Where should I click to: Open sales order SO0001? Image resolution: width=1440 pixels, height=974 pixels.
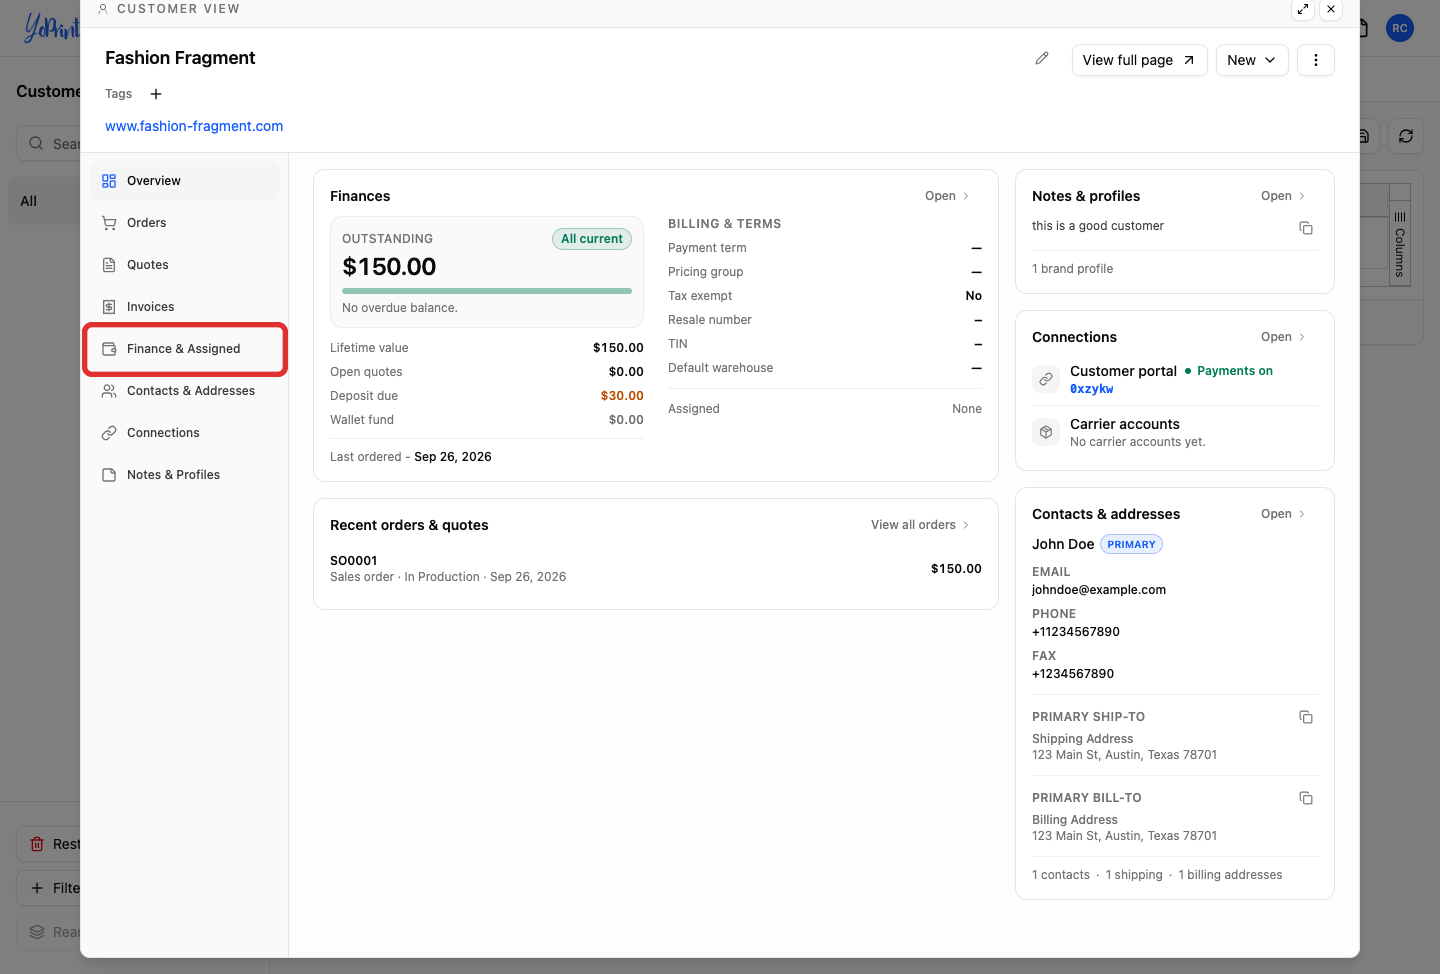tap(354, 561)
